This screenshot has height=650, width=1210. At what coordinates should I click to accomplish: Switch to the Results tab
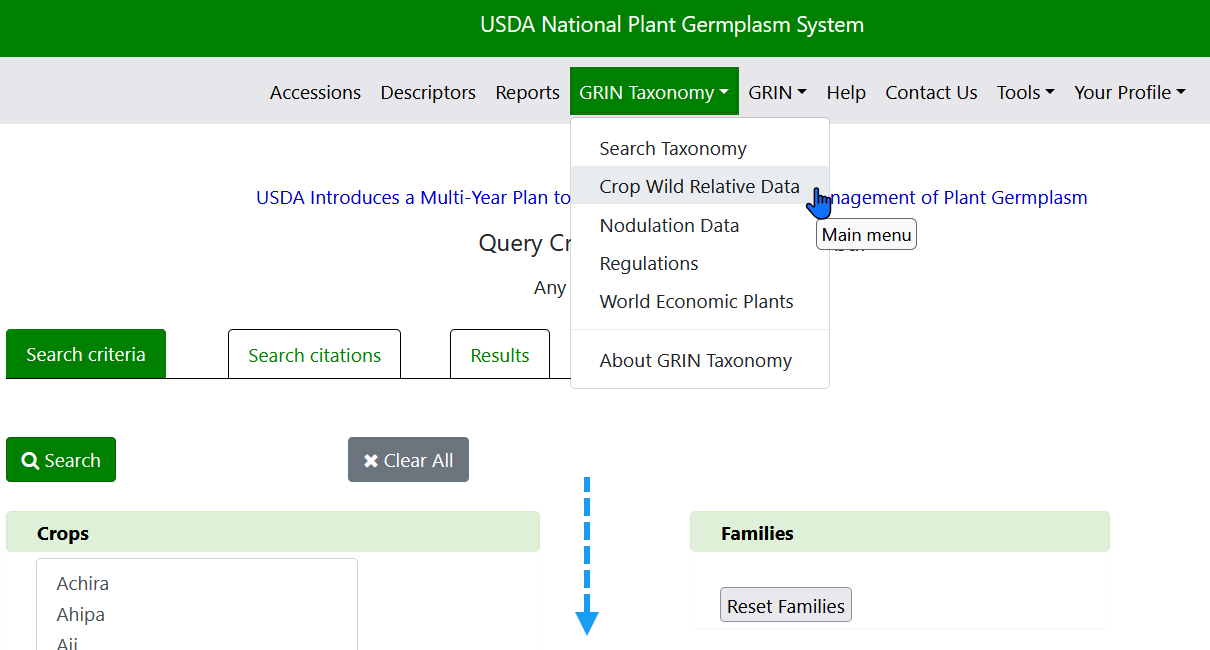point(500,354)
